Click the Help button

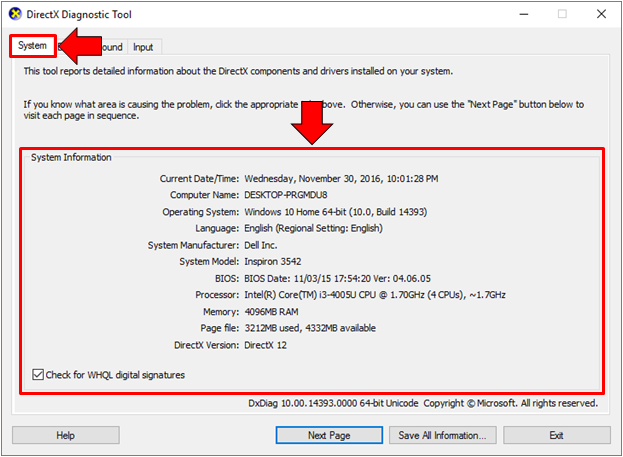[x=66, y=435]
